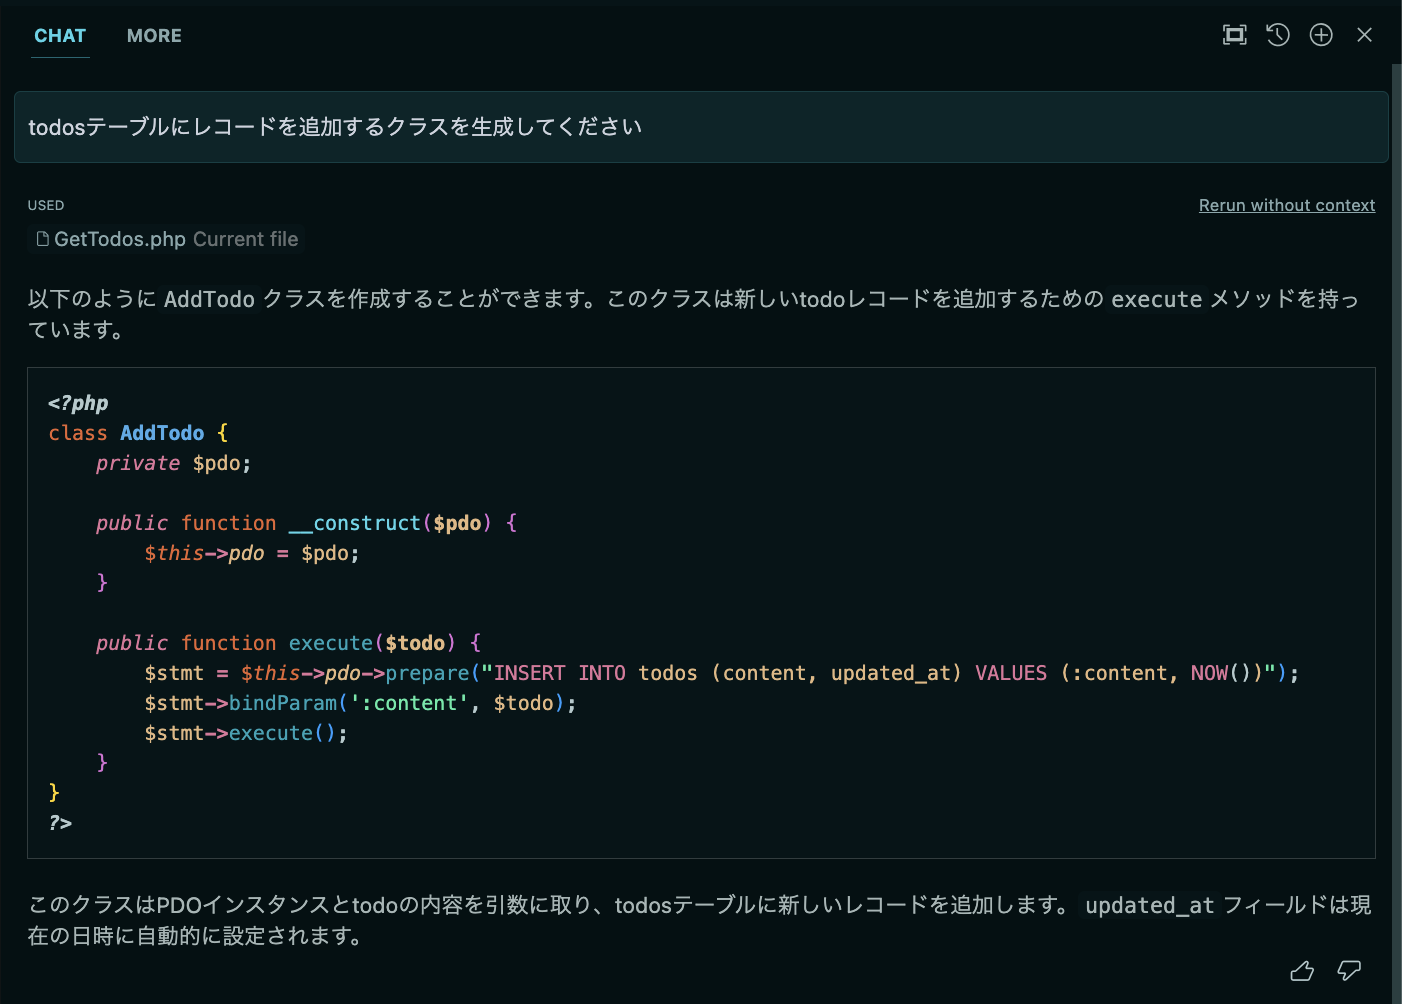Image resolution: width=1402 pixels, height=1004 pixels.
Task: Click the inline execute code token
Action: 1156,299
